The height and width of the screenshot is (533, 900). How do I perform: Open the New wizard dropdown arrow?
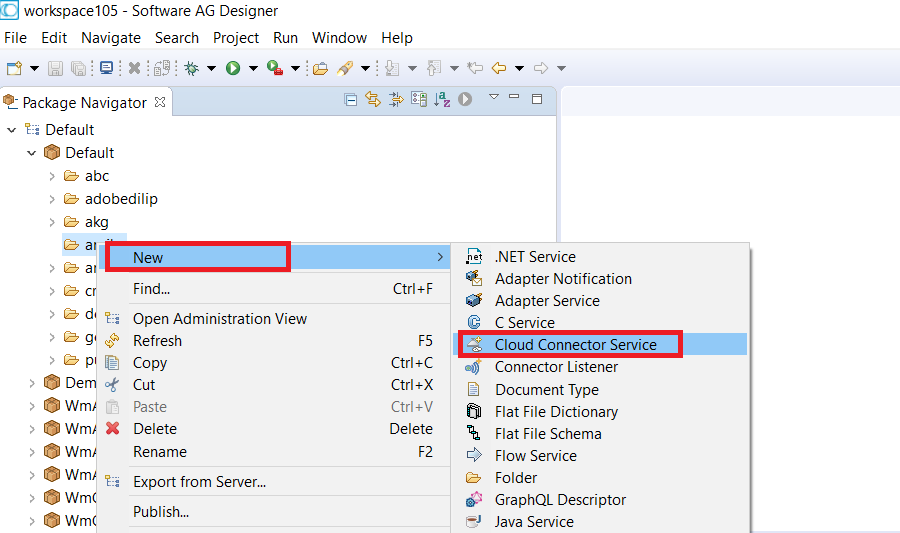click(34, 68)
